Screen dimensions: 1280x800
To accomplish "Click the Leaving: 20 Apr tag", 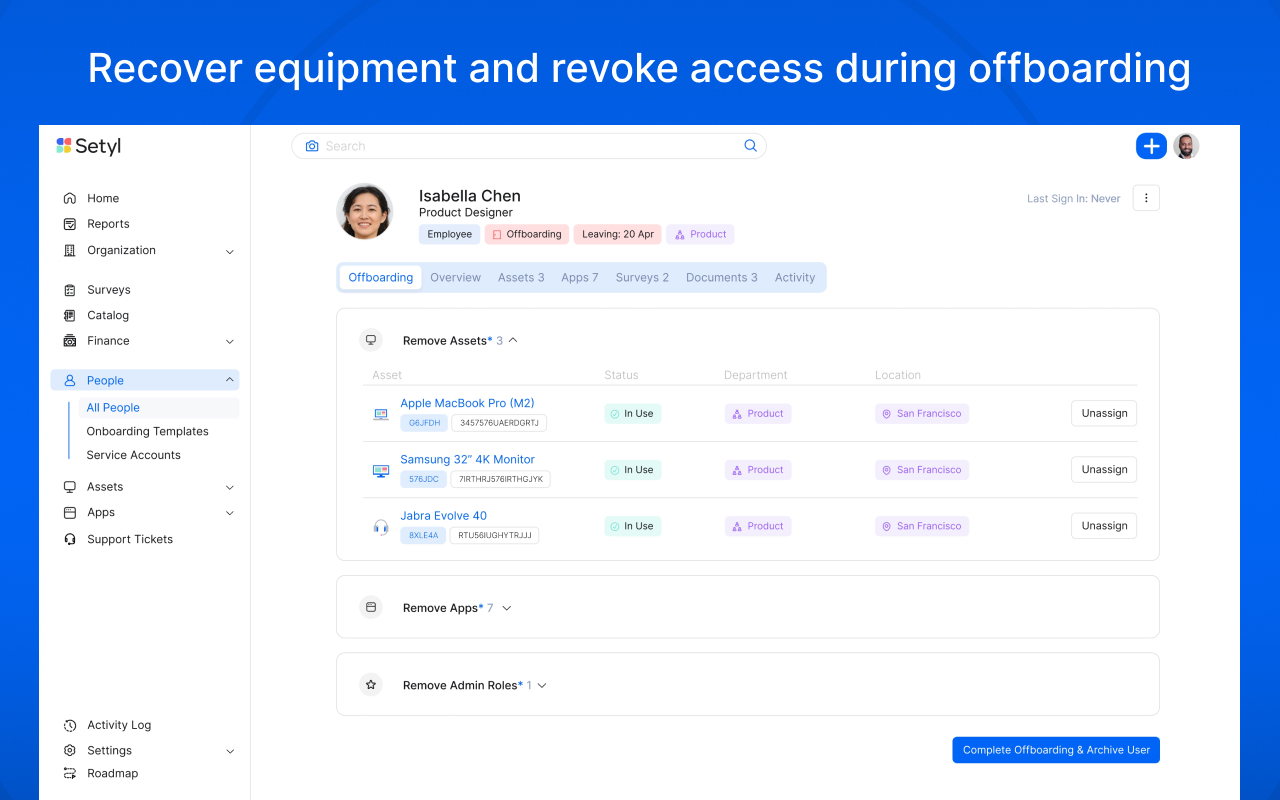I will pyautogui.click(x=617, y=234).
